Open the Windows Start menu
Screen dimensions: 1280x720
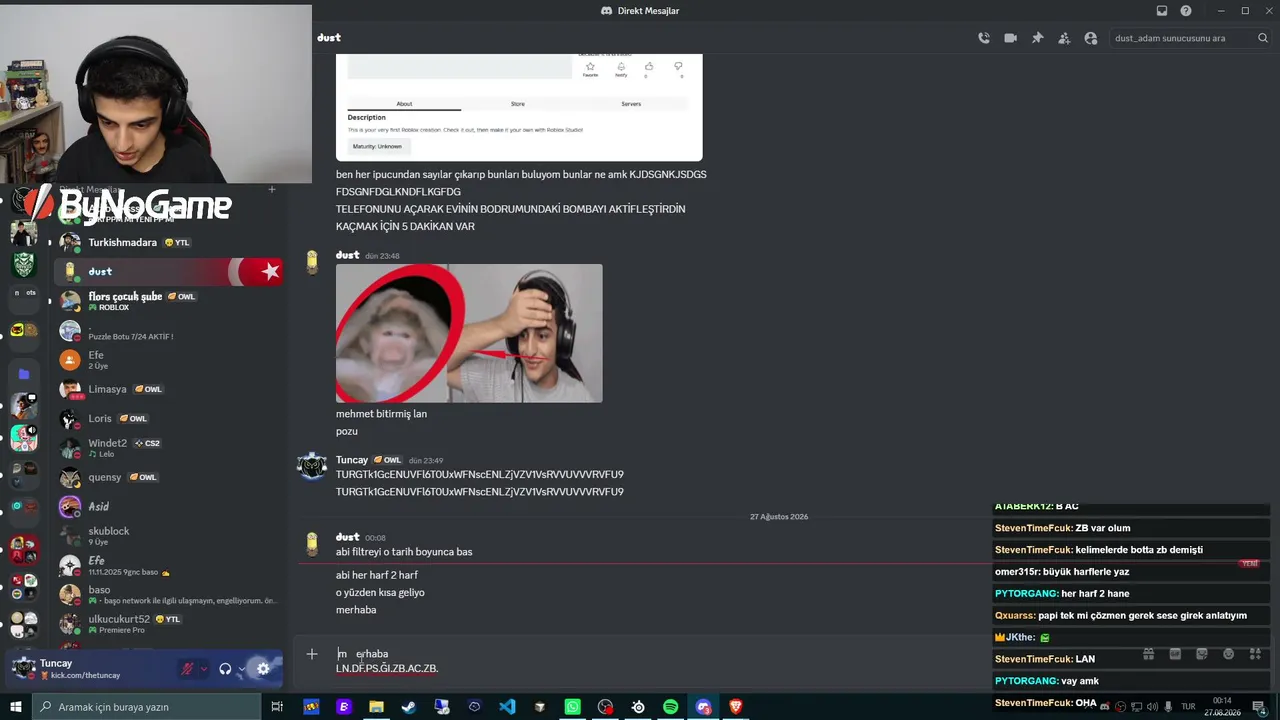[x=16, y=707]
